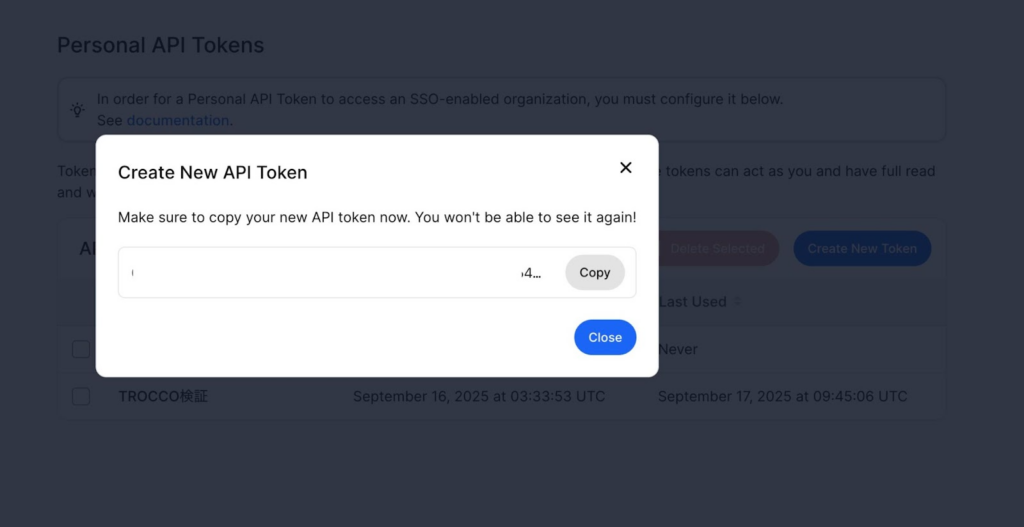This screenshot has width=1024, height=527.
Task: Click inside the API token field
Action: [330, 272]
